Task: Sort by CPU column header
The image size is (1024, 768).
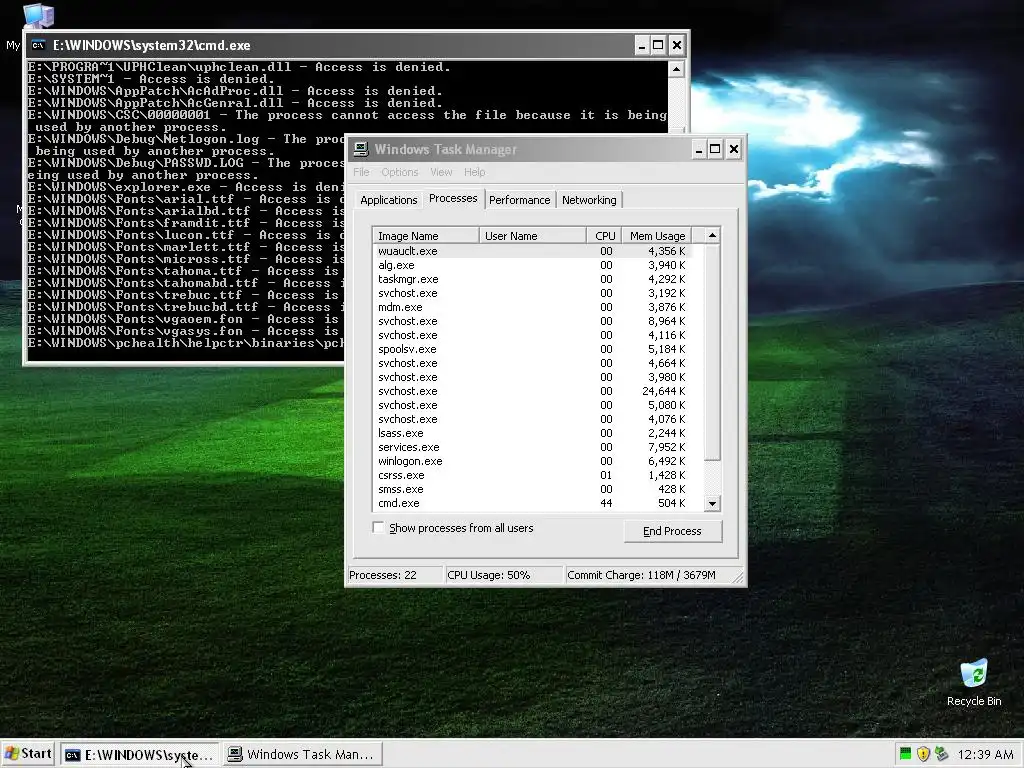Action: tap(603, 236)
